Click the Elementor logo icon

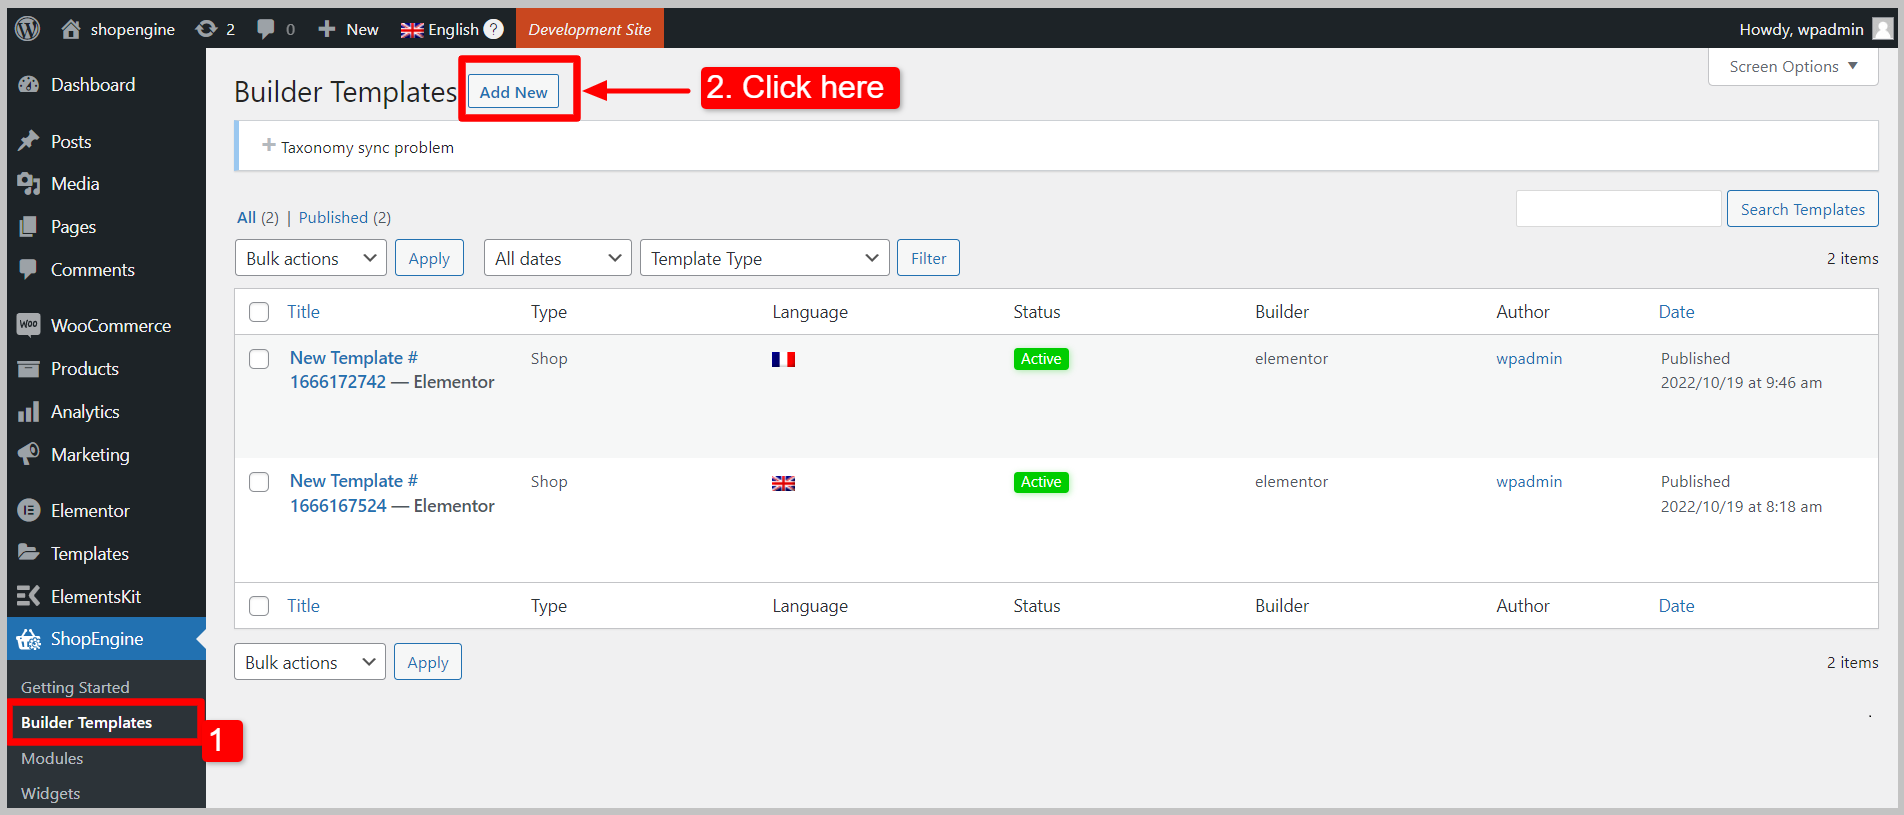[x=28, y=511]
